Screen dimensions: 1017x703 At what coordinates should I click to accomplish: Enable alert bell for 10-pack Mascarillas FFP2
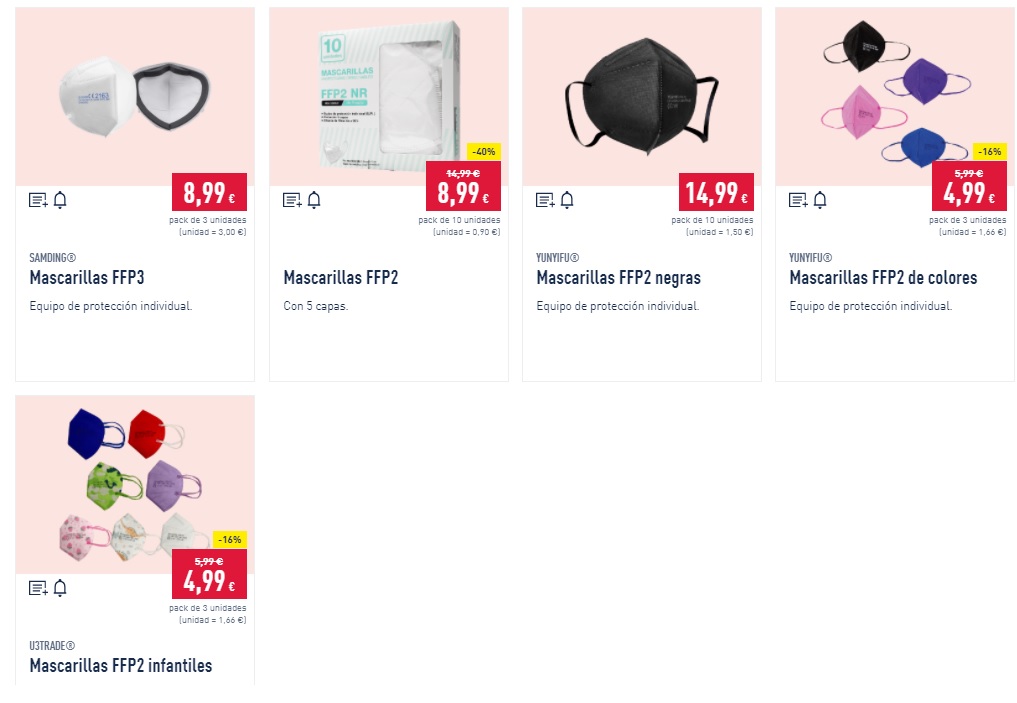tap(315, 200)
